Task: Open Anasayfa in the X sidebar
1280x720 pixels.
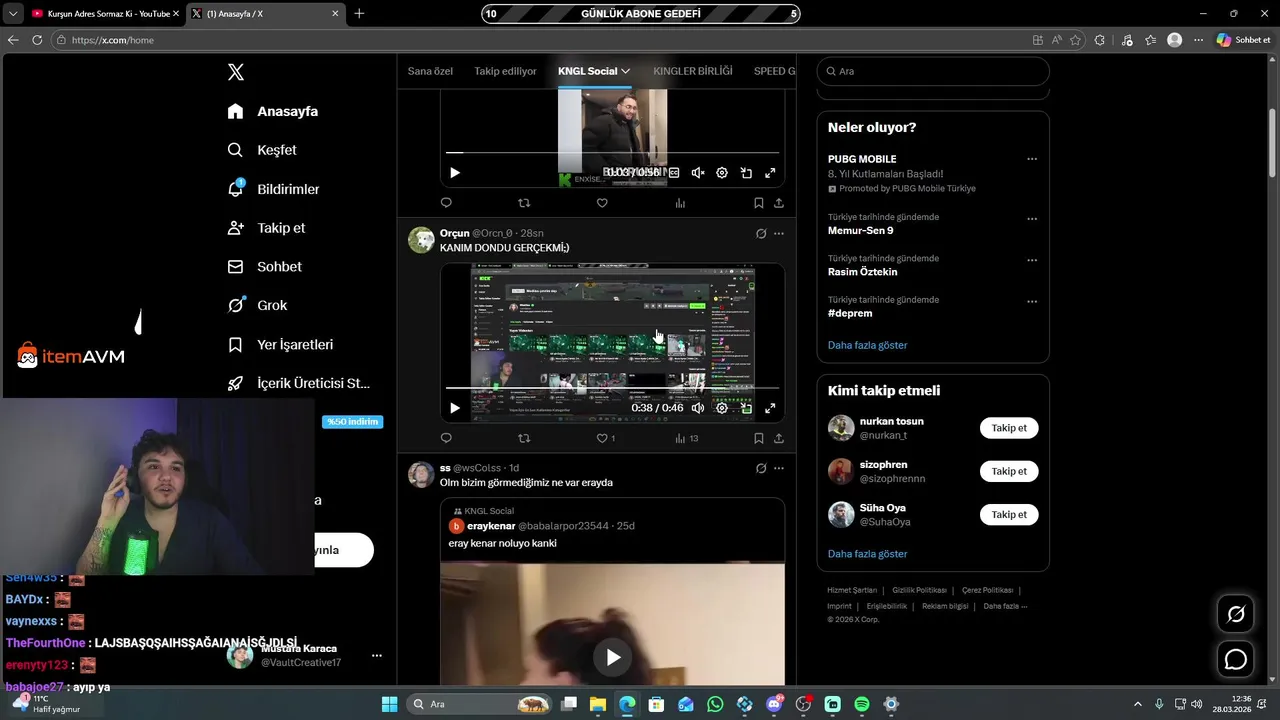Action: (x=273, y=111)
